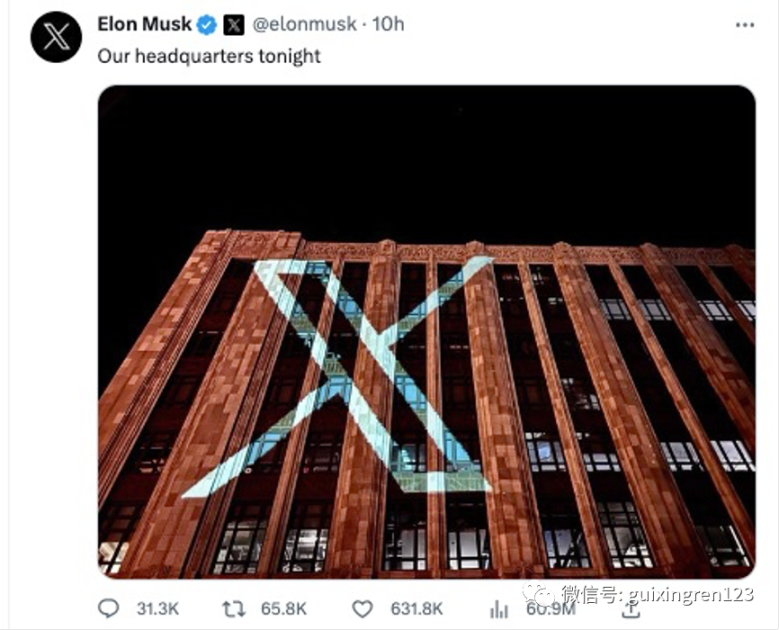Click the repost arrows icon
Screen dimensions: 779x630
pyautogui.click(x=234, y=608)
